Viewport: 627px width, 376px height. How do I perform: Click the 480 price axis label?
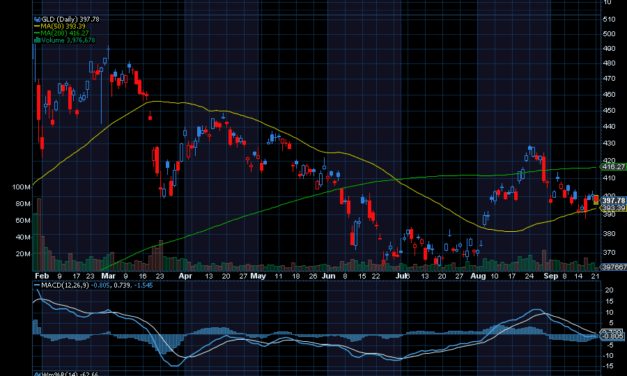click(609, 63)
